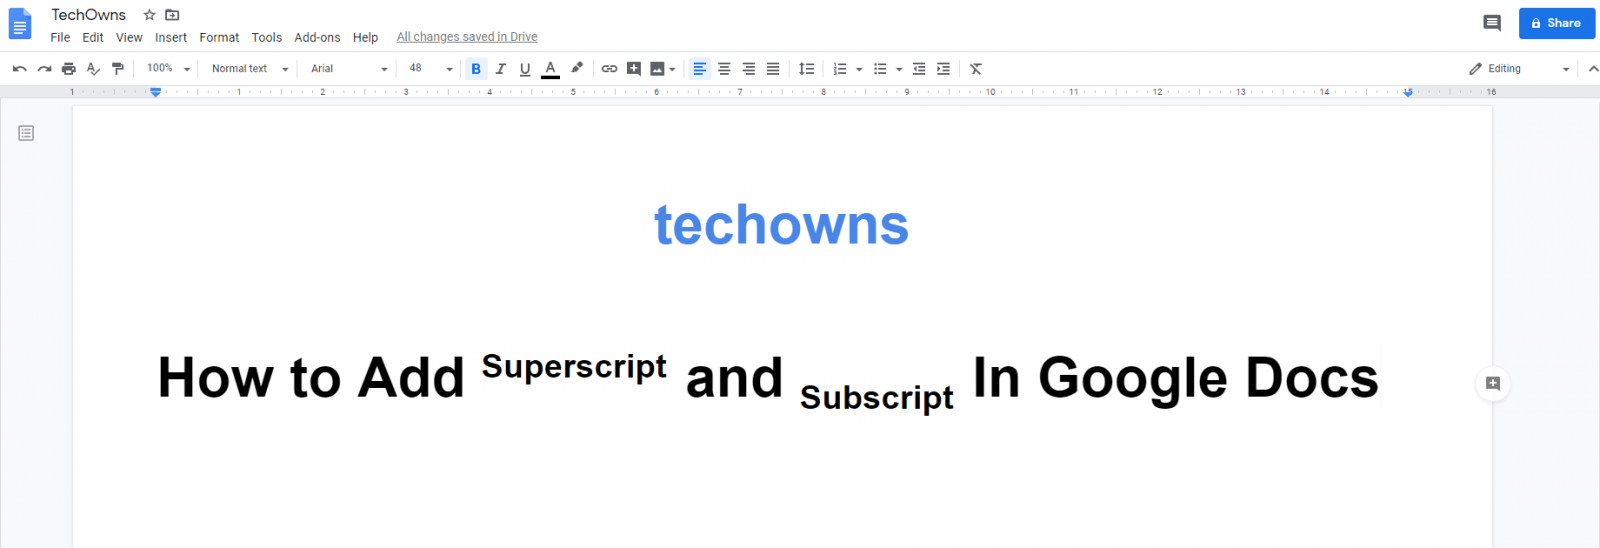1600x548 pixels.
Task: Click 'All changes saved in Drive' link
Action: click(x=467, y=37)
